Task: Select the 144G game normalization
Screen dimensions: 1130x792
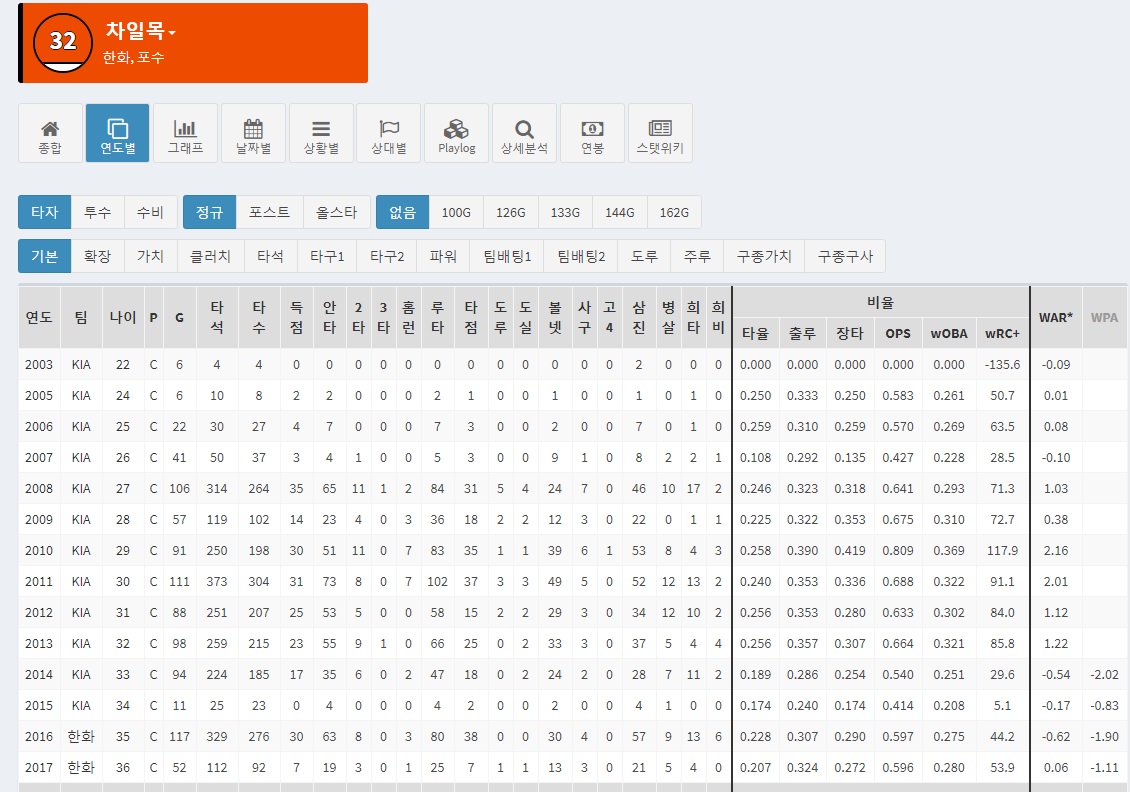Action: [619, 212]
